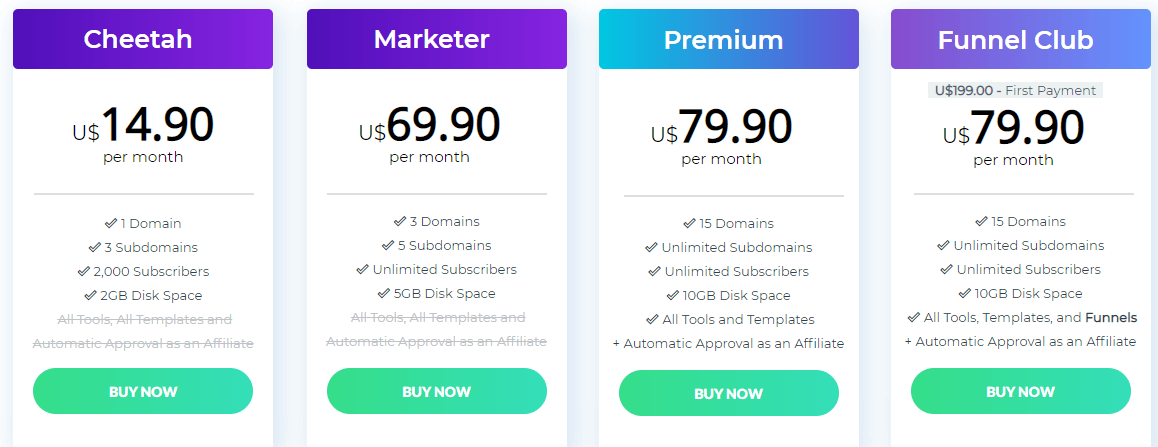Click the checkmark next to 2,000 Subscribers
Viewport: 1158px width, 447px height.
[84, 271]
